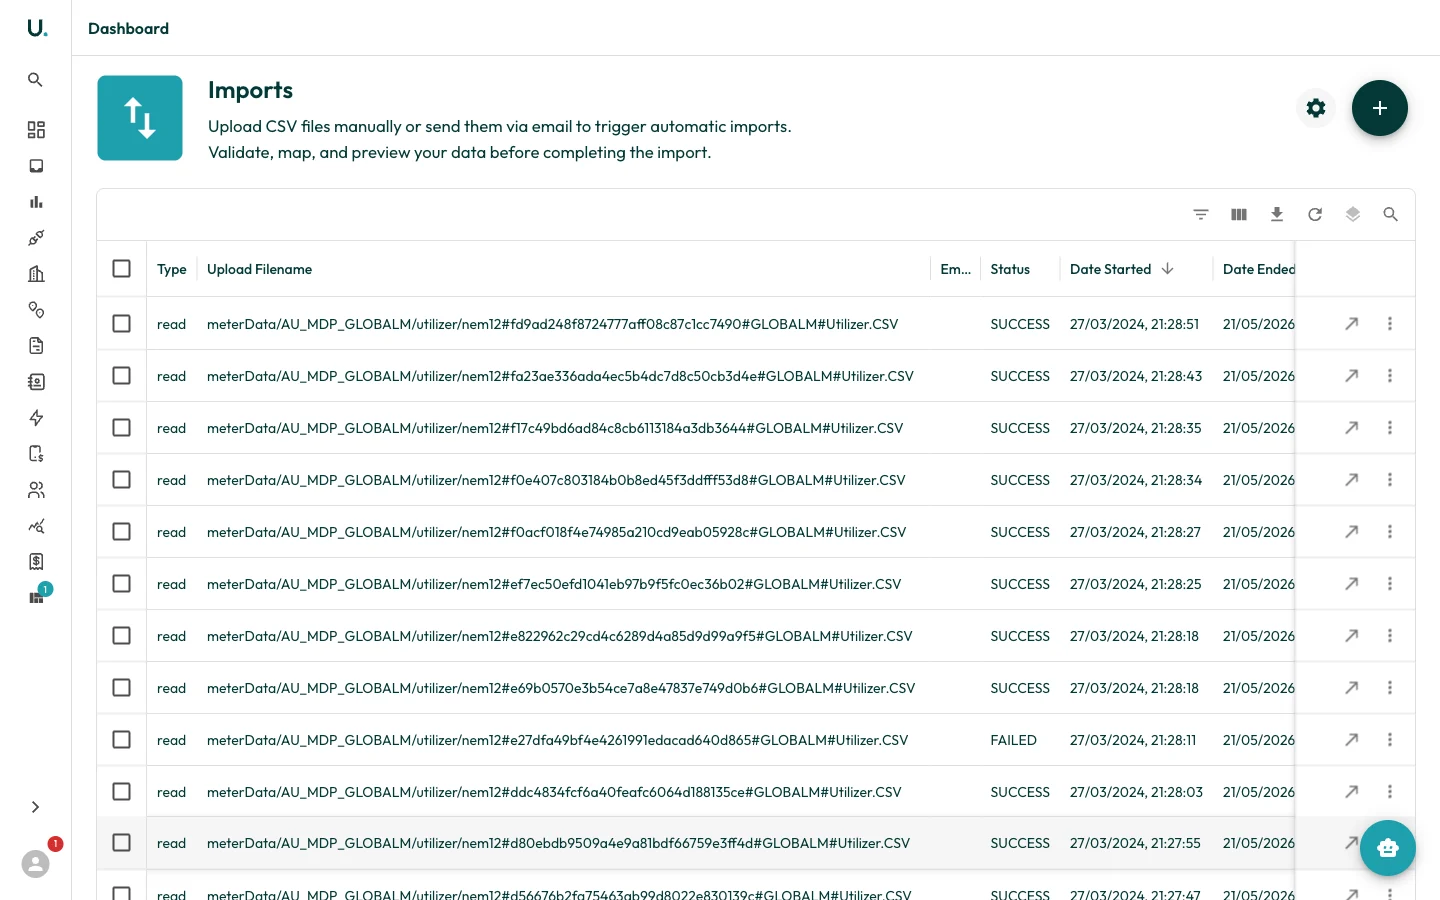Click date cell 27/03/2024, 21:27:55
Viewport: 1440px width, 900px height.
pos(1135,843)
